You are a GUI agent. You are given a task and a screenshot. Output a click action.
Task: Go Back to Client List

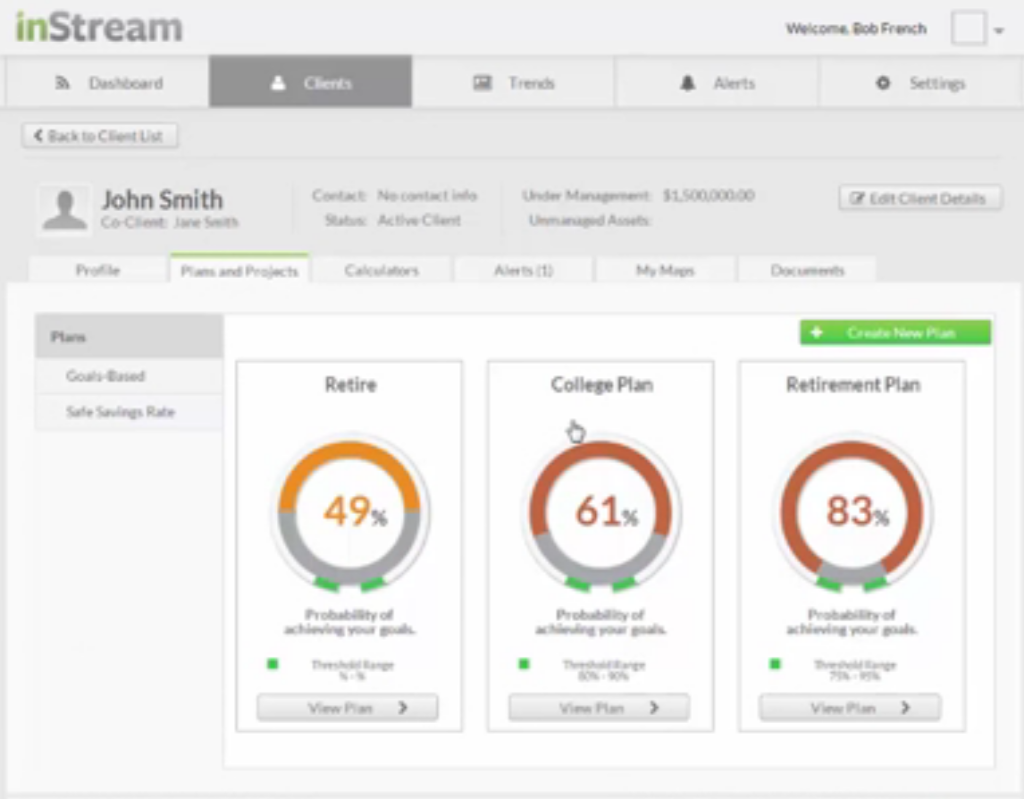(x=99, y=135)
